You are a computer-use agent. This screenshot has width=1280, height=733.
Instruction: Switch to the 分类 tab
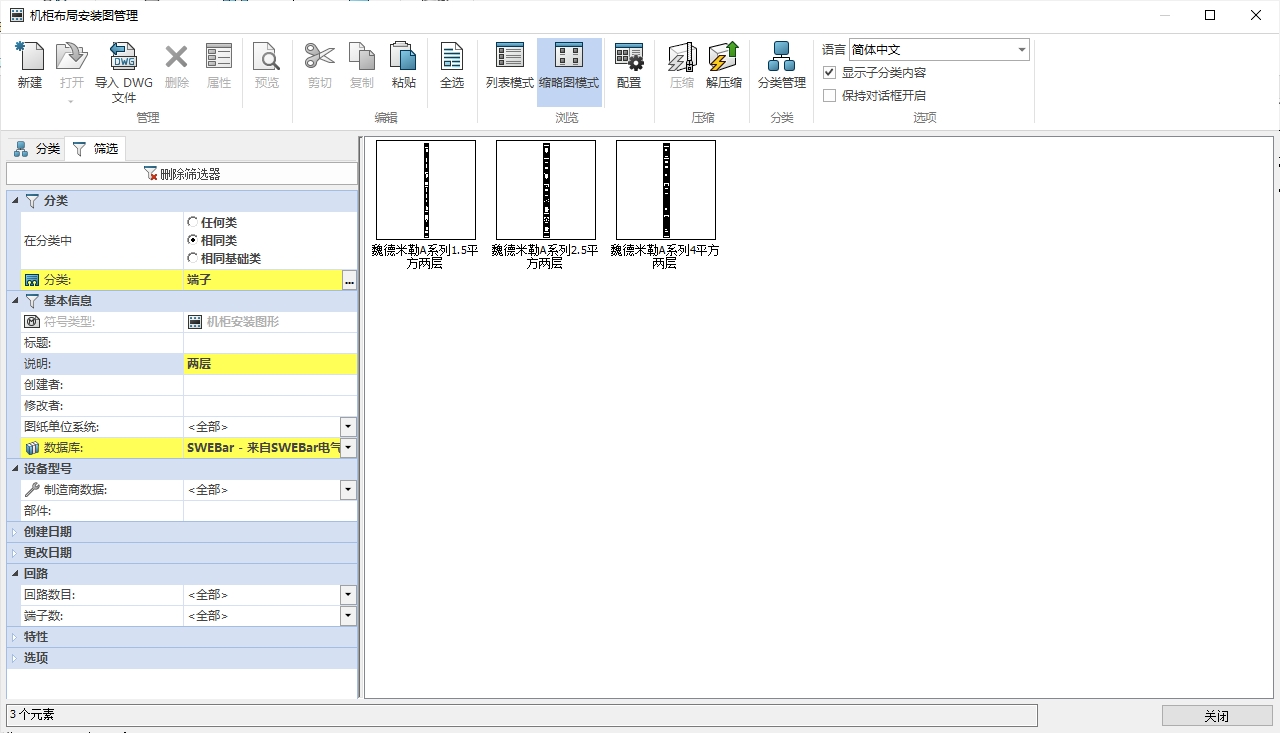[x=37, y=149]
